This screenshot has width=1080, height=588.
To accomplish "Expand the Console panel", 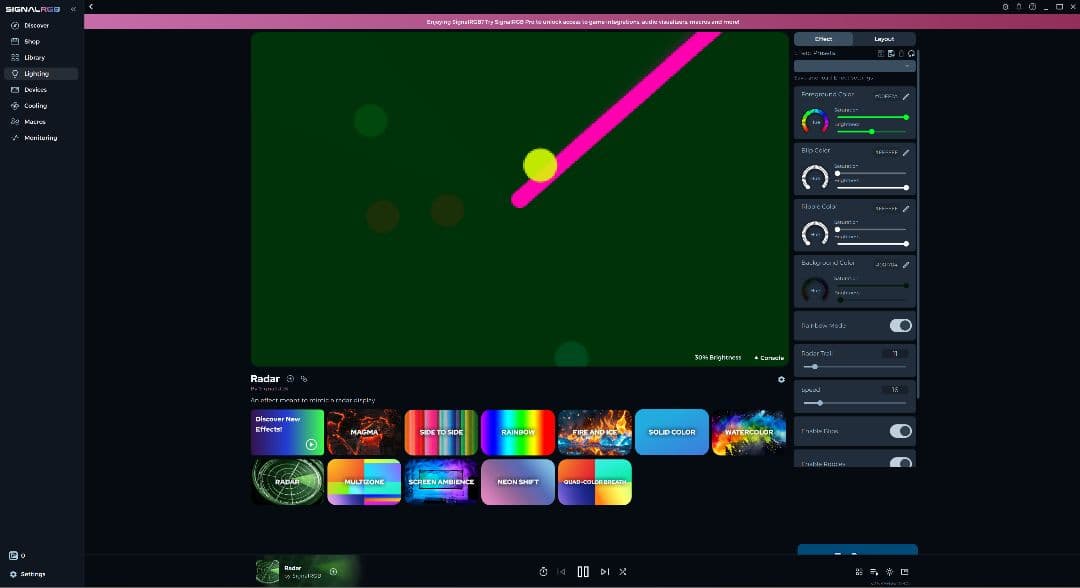I will [x=769, y=357].
